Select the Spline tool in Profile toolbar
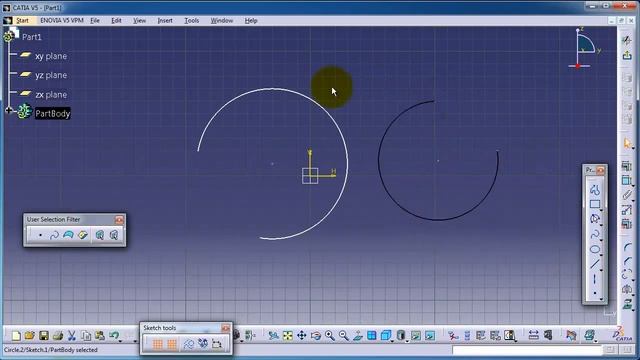 pyautogui.click(x=595, y=234)
